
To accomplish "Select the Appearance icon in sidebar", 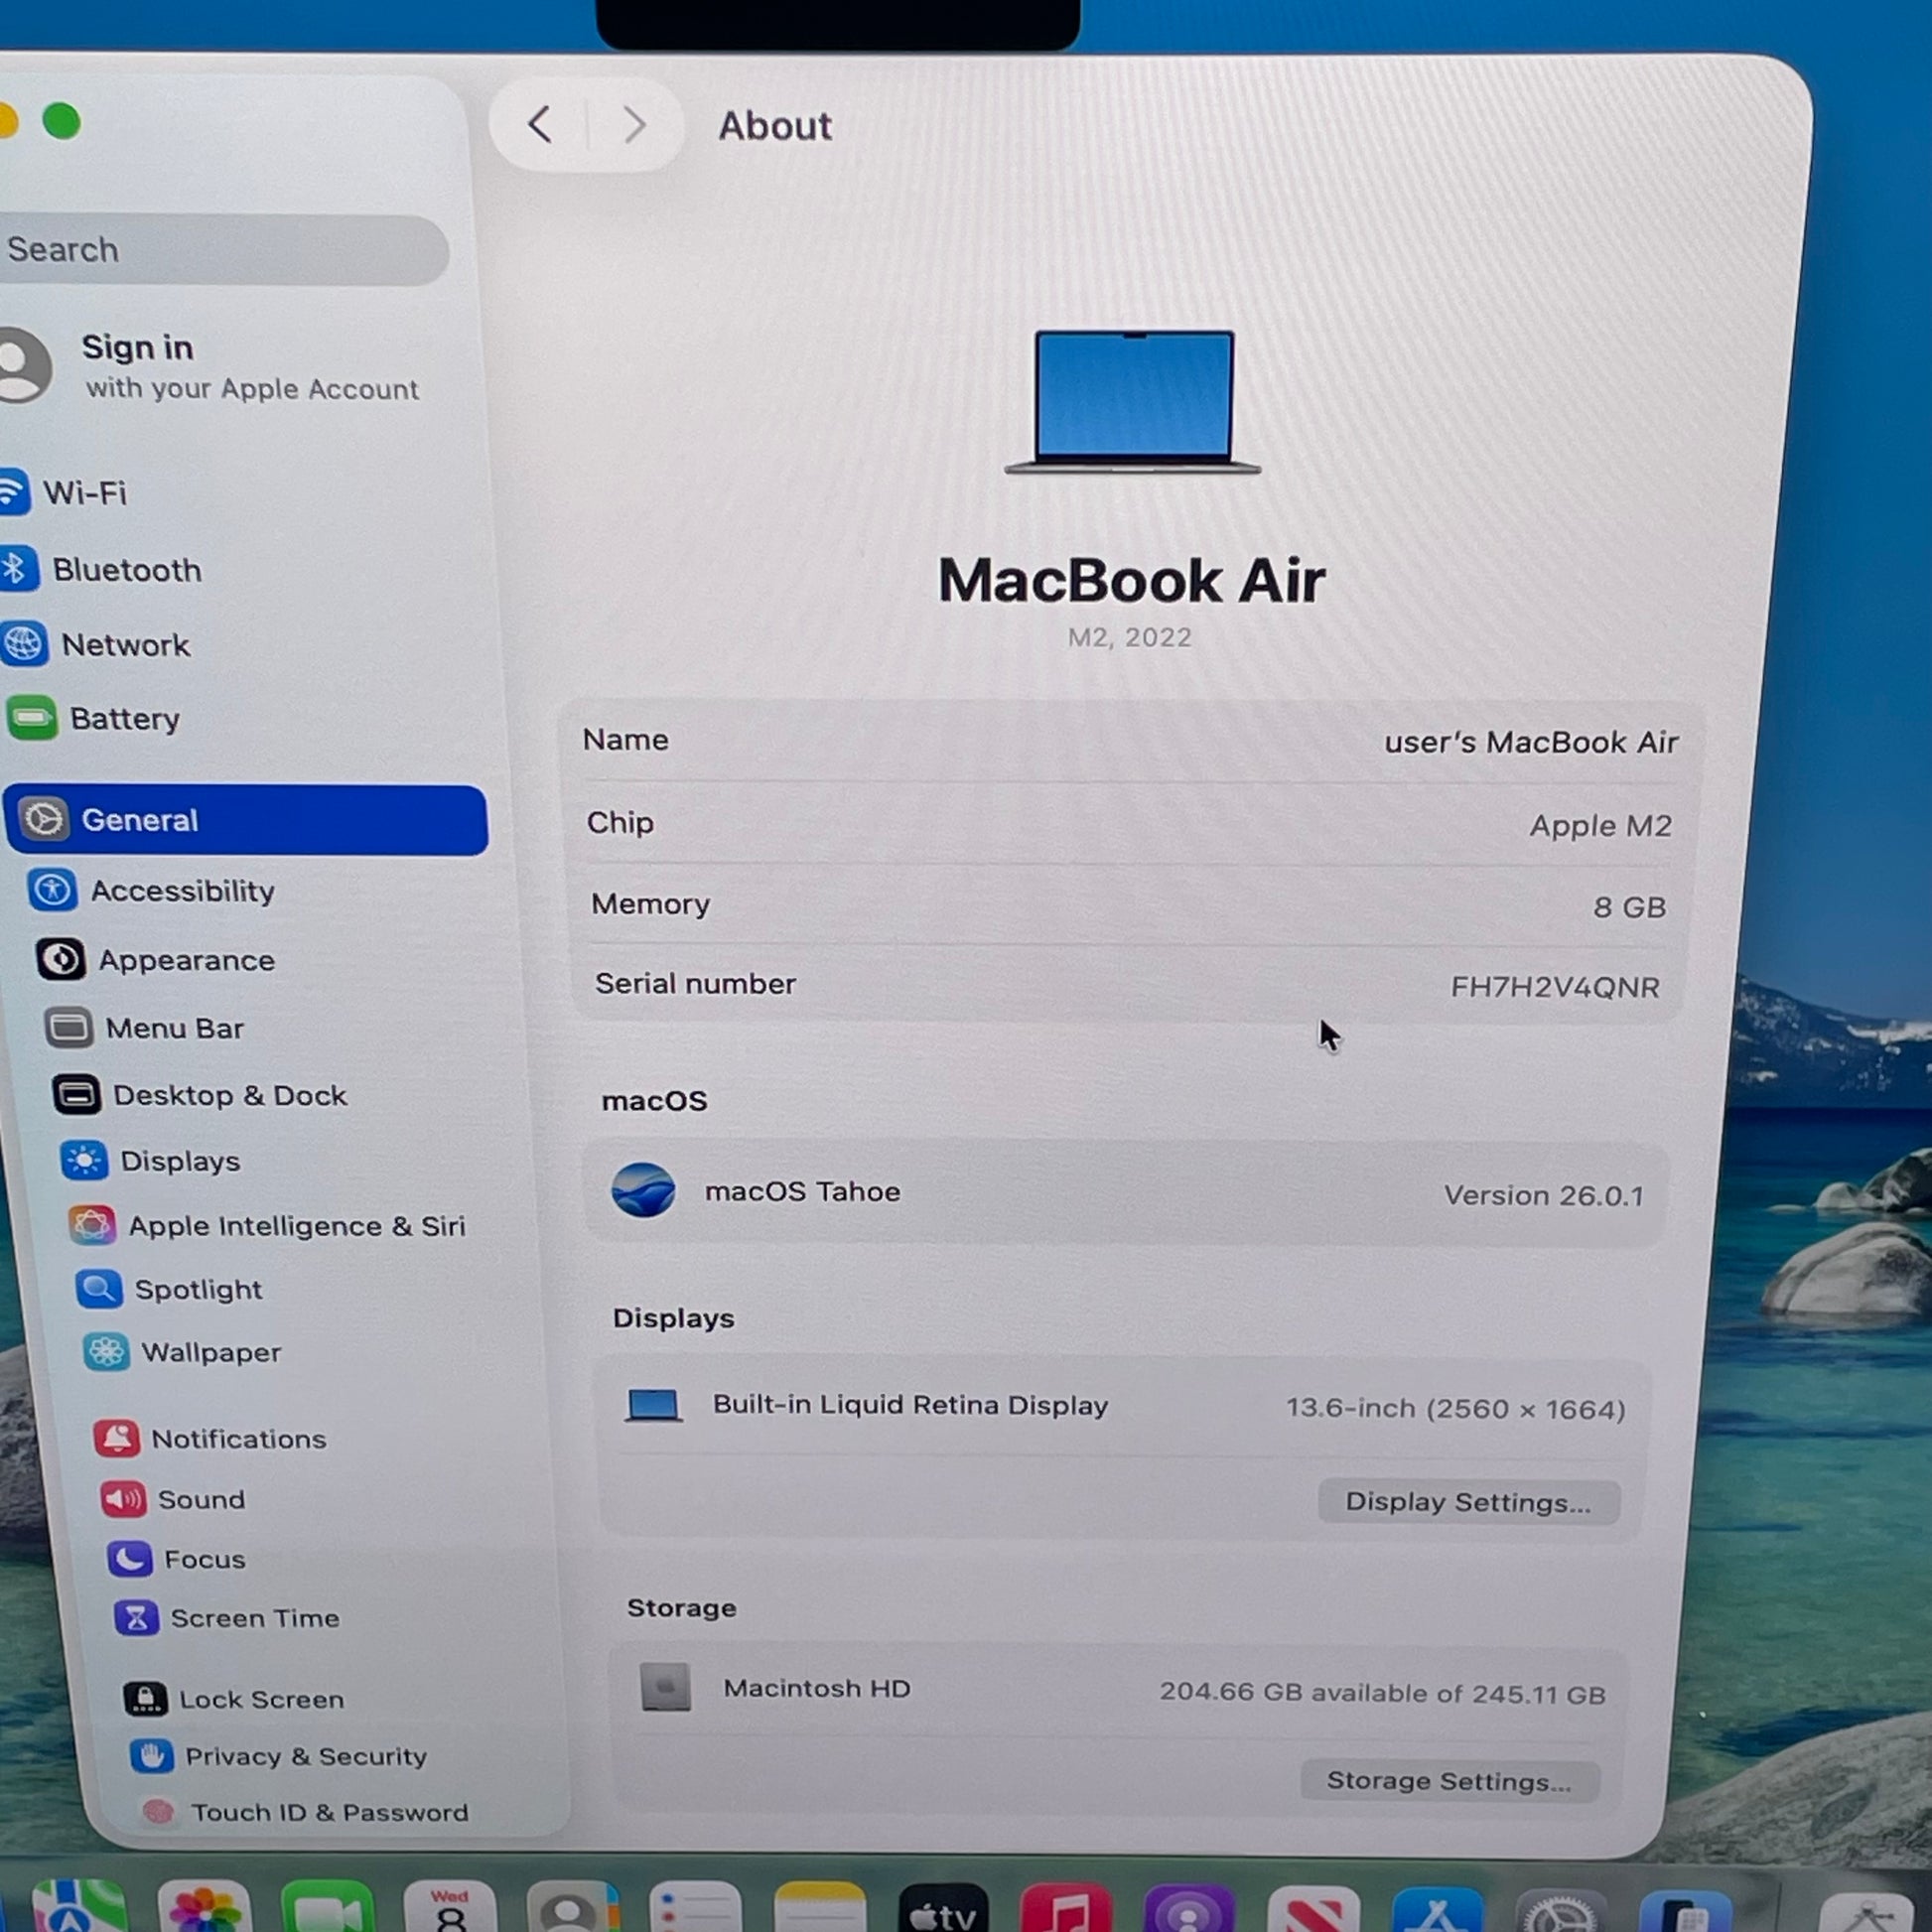I will click(61, 959).
